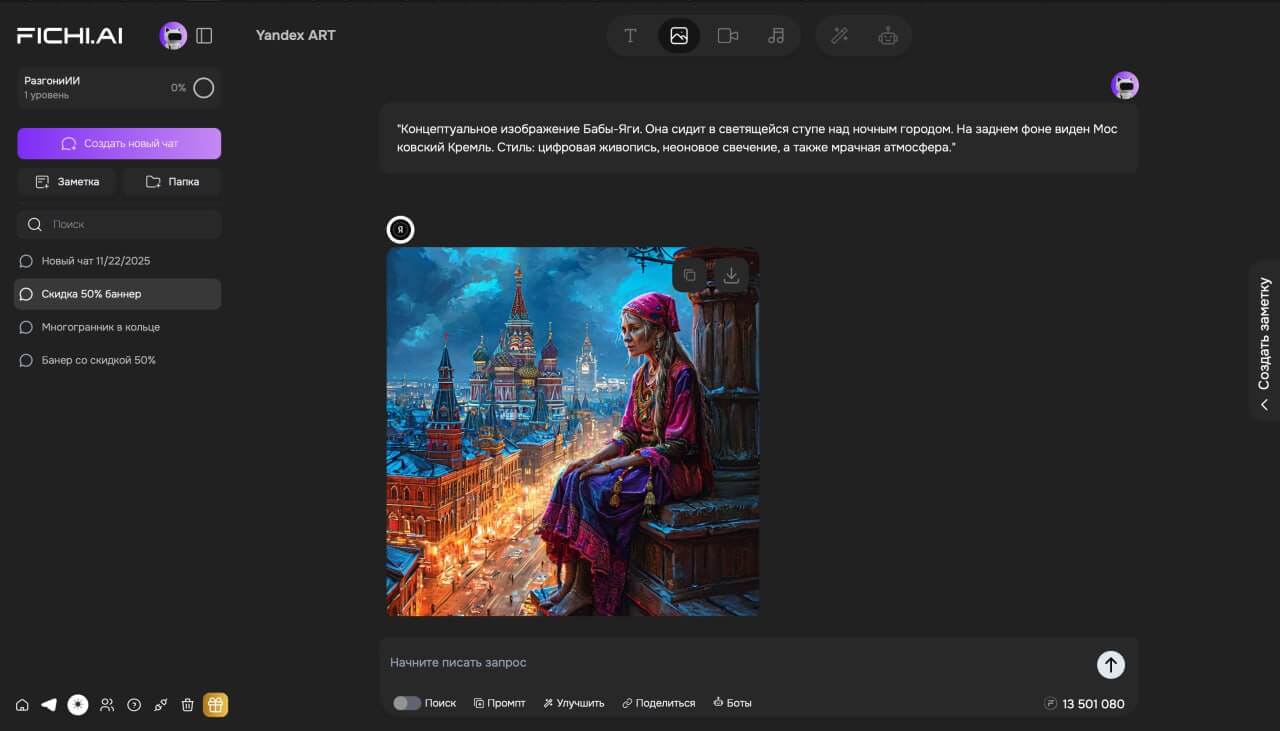The width and height of the screenshot is (1280, 731).
Task: Select the video generation mode icon
Action: click(x=727, y=36)
